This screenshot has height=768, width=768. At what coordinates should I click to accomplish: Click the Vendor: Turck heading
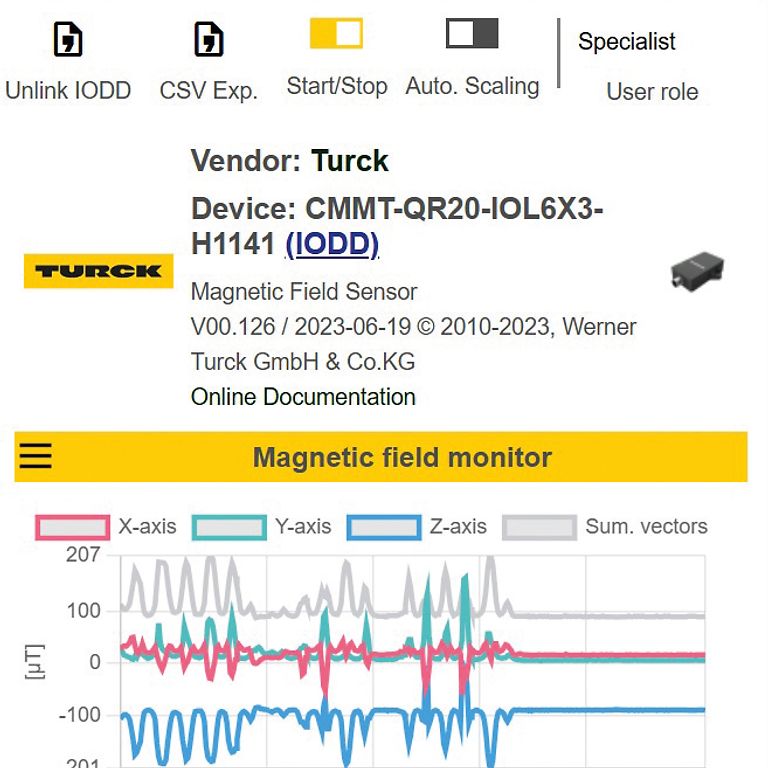click(289, 161)
